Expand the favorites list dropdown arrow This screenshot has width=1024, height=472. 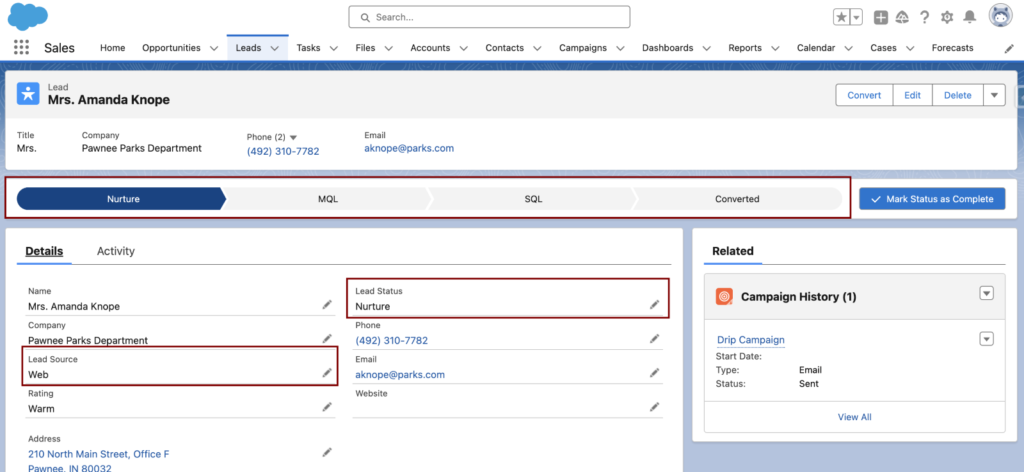click(x=856, y=18)
